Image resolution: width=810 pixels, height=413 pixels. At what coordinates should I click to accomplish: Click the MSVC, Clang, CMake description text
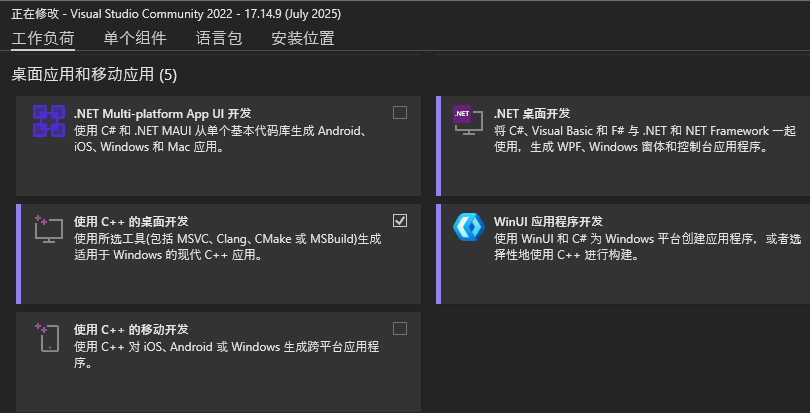point(228,247)
